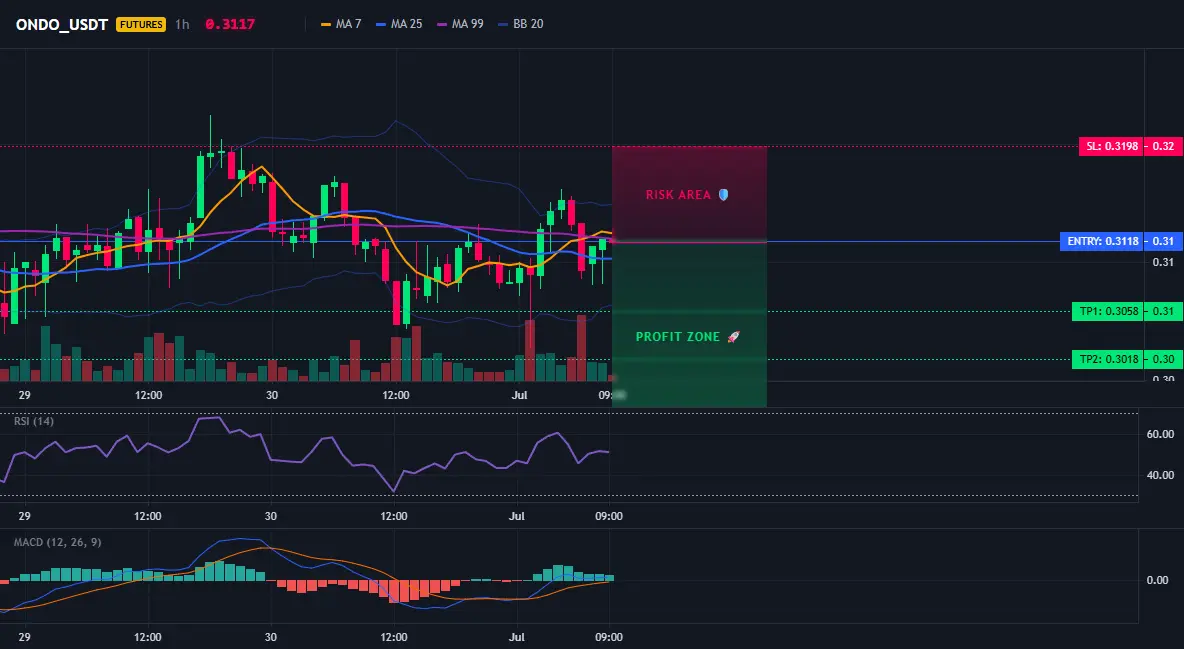Click the FUTURES badge
Viewport: 1184px width, 649px height.
coord(141,24)
